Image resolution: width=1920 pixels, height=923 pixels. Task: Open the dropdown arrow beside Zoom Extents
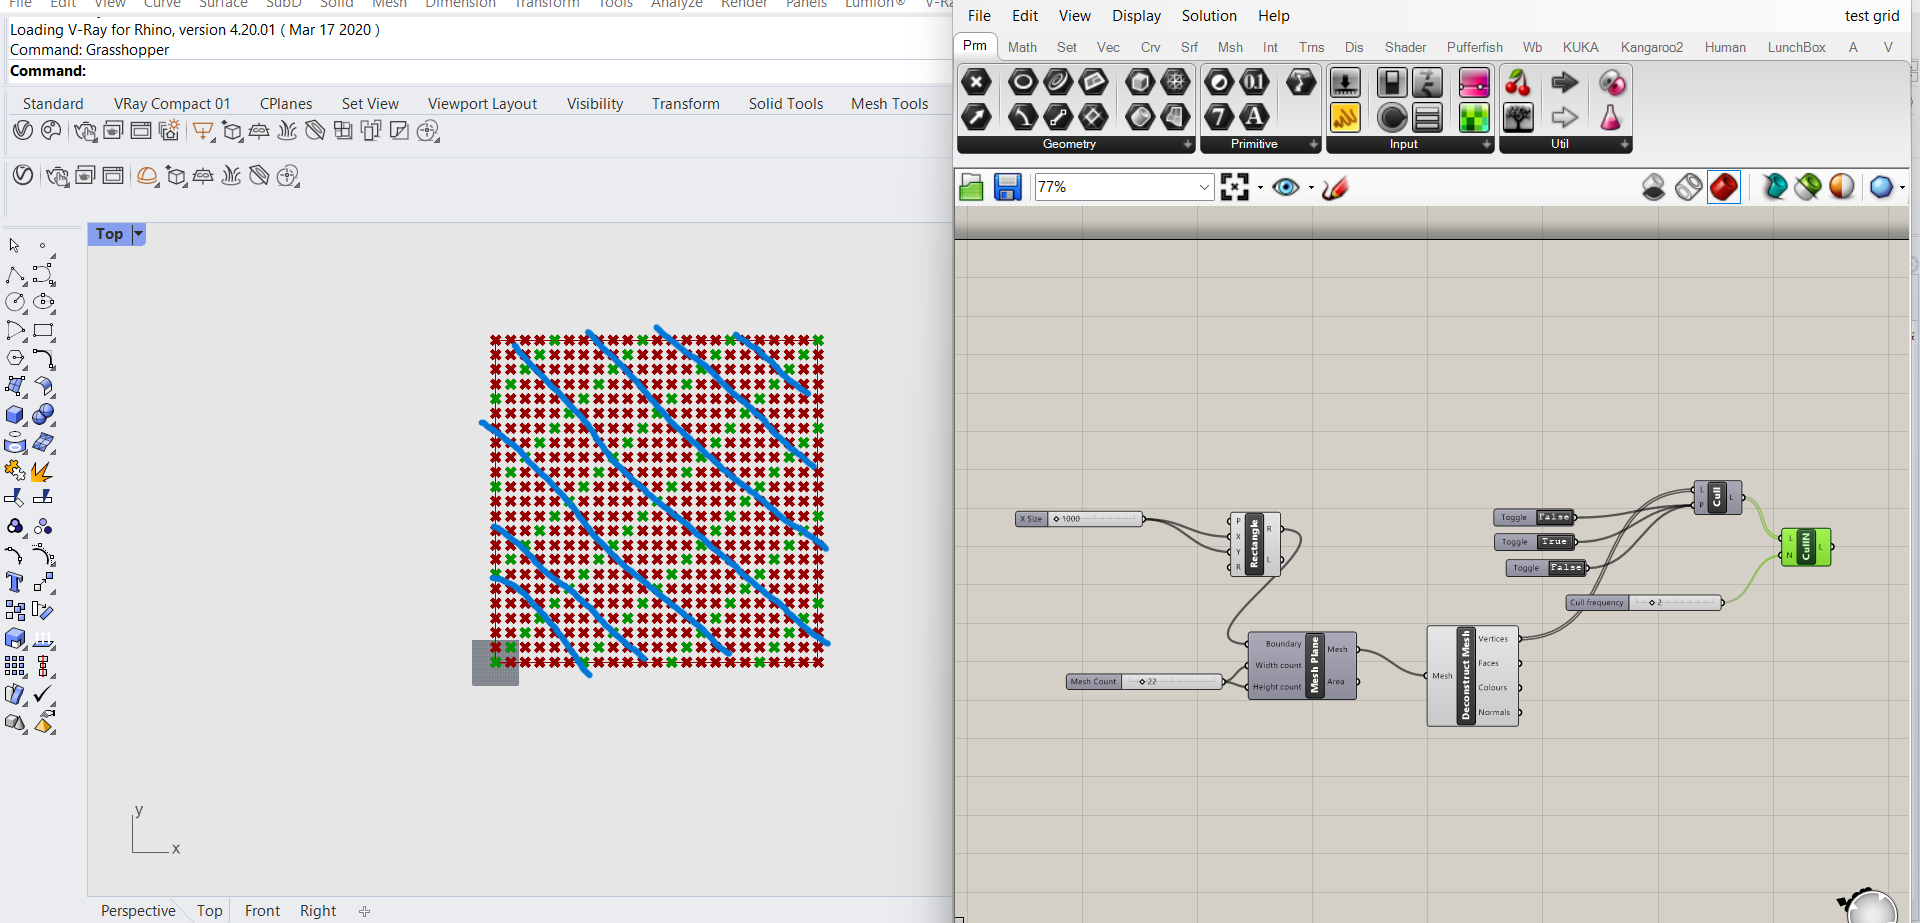click(x=1260, y=187)
